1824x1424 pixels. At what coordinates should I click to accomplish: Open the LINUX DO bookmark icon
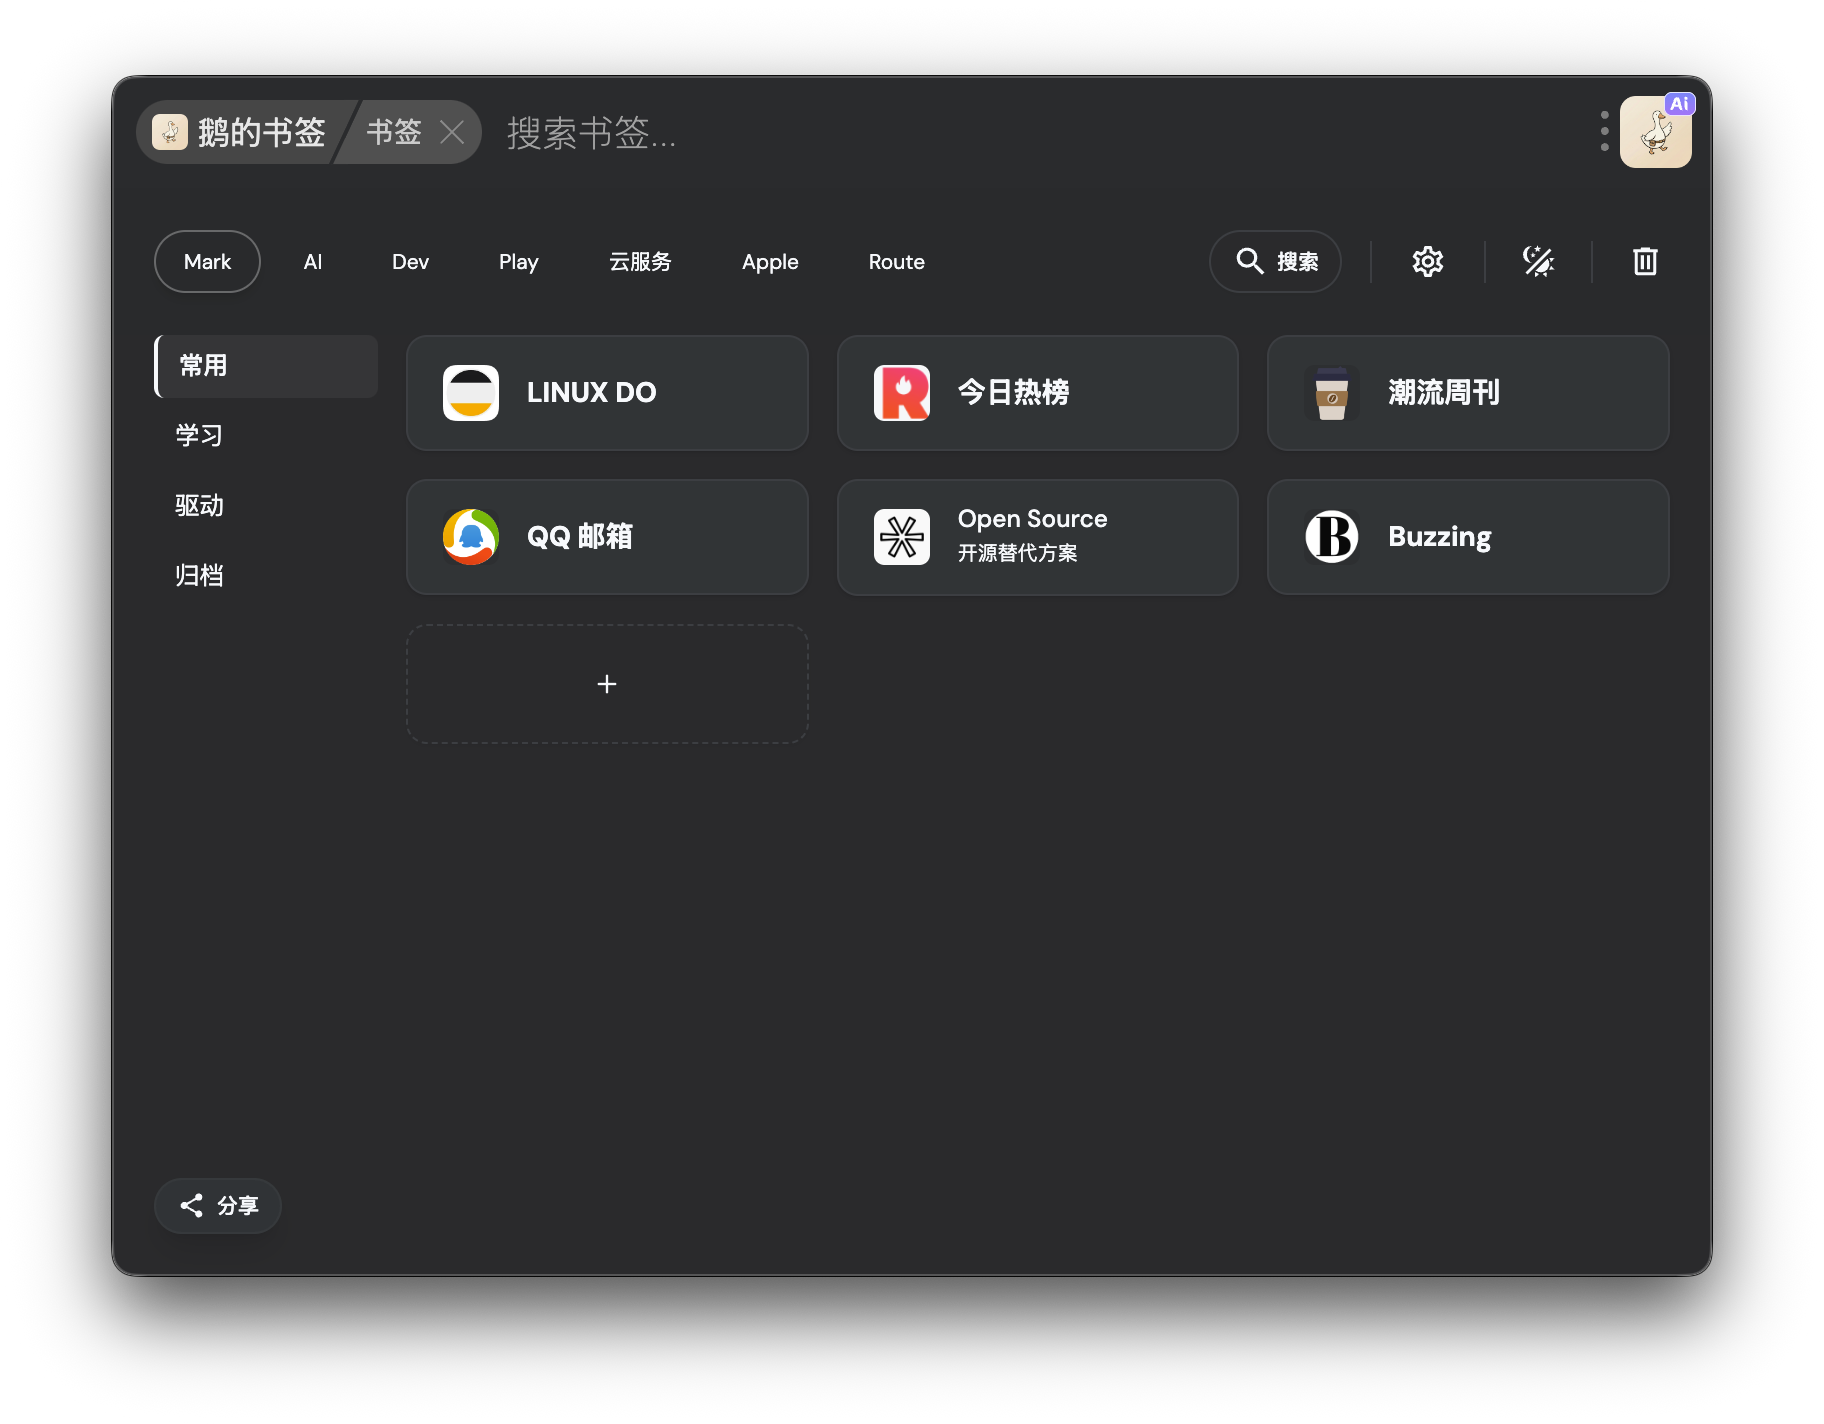tap(471, 393)
